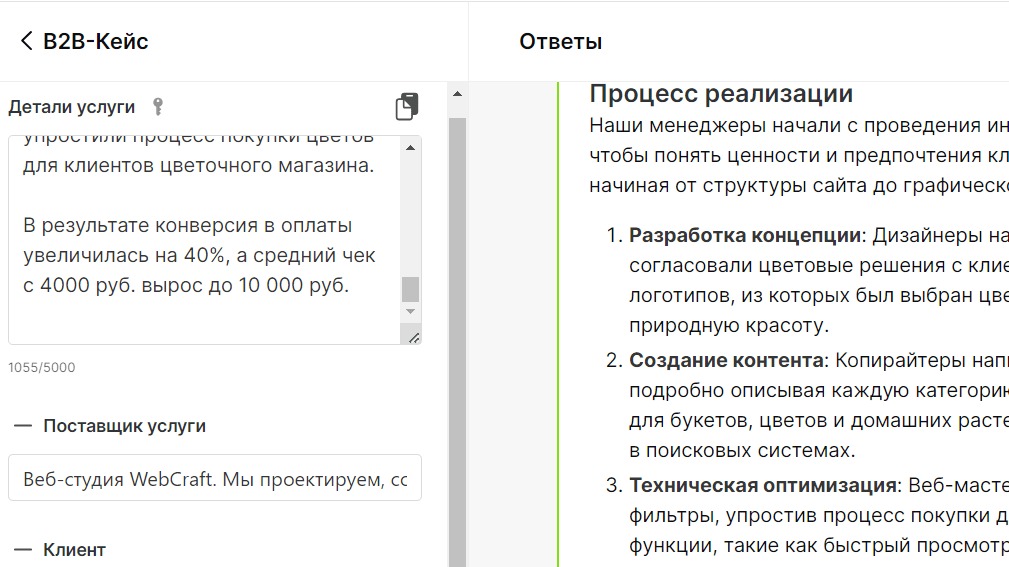The width and height of the screenshot is (1009, 567).
Task: Click text 'в поисковых системах.'
Action: click(742, 451)
